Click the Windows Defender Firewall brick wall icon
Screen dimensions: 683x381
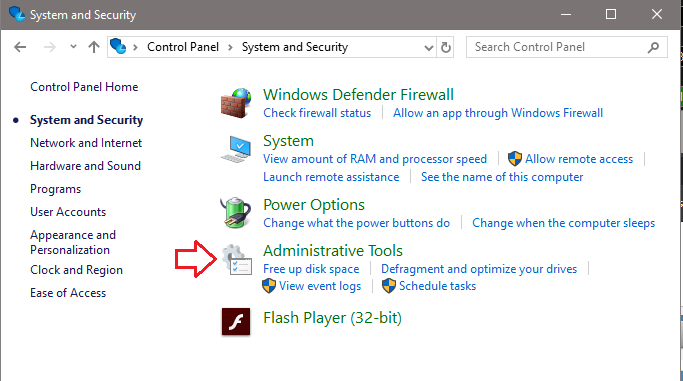click(236, 103)
